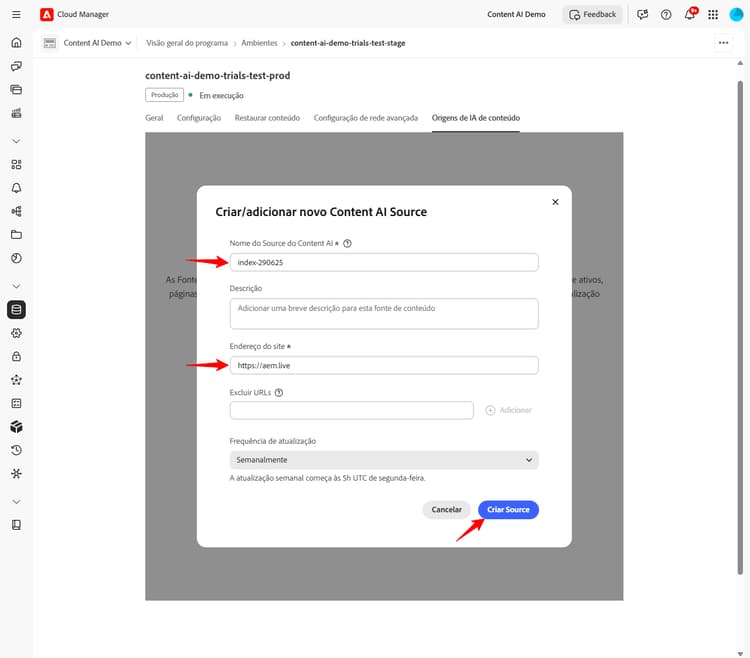Switch to the Geral tab
This screenshot has height=658, width=750.
point(154,118)
